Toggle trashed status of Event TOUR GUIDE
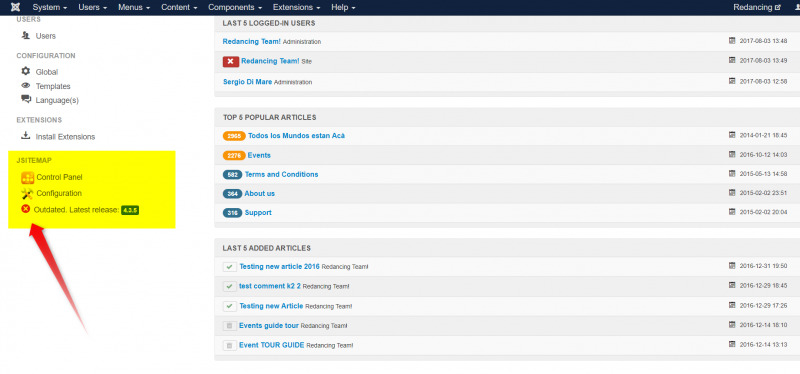Viewport: 800px width, 374px height. 230,345
